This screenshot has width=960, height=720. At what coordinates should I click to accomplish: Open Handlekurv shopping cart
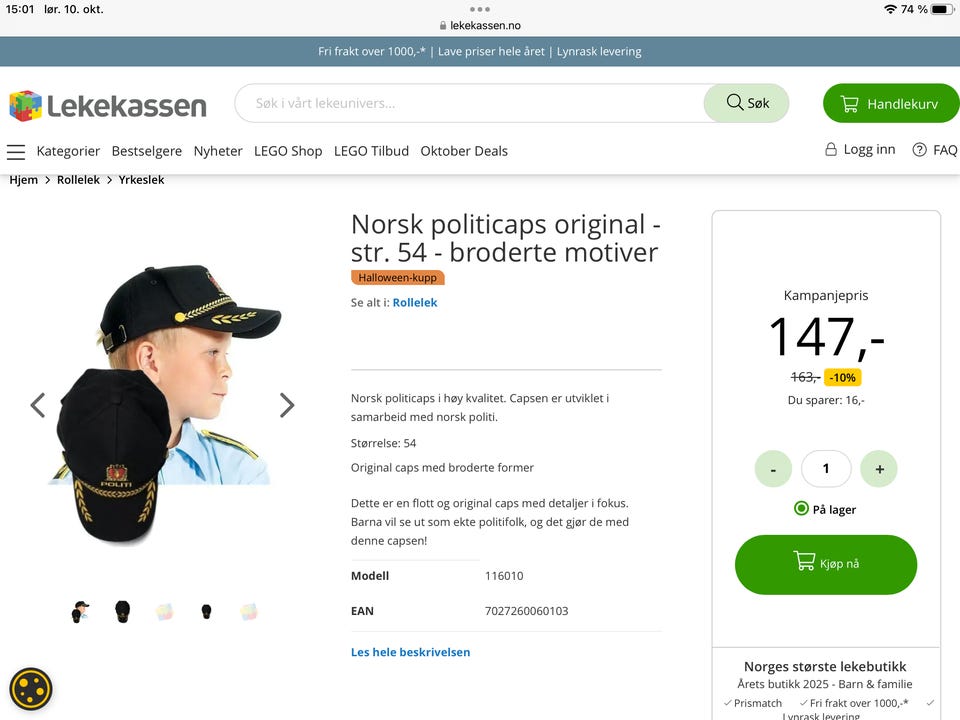point(891,103)
